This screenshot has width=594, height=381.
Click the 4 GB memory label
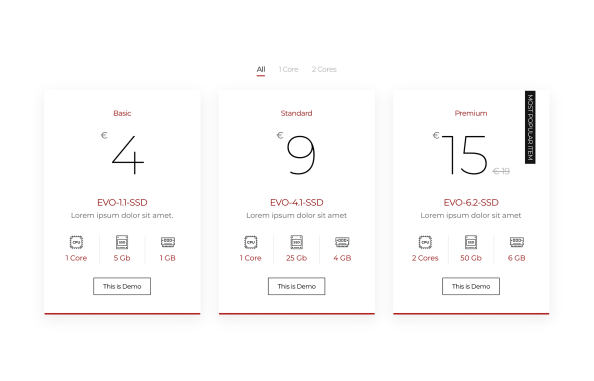click(342, 258)
